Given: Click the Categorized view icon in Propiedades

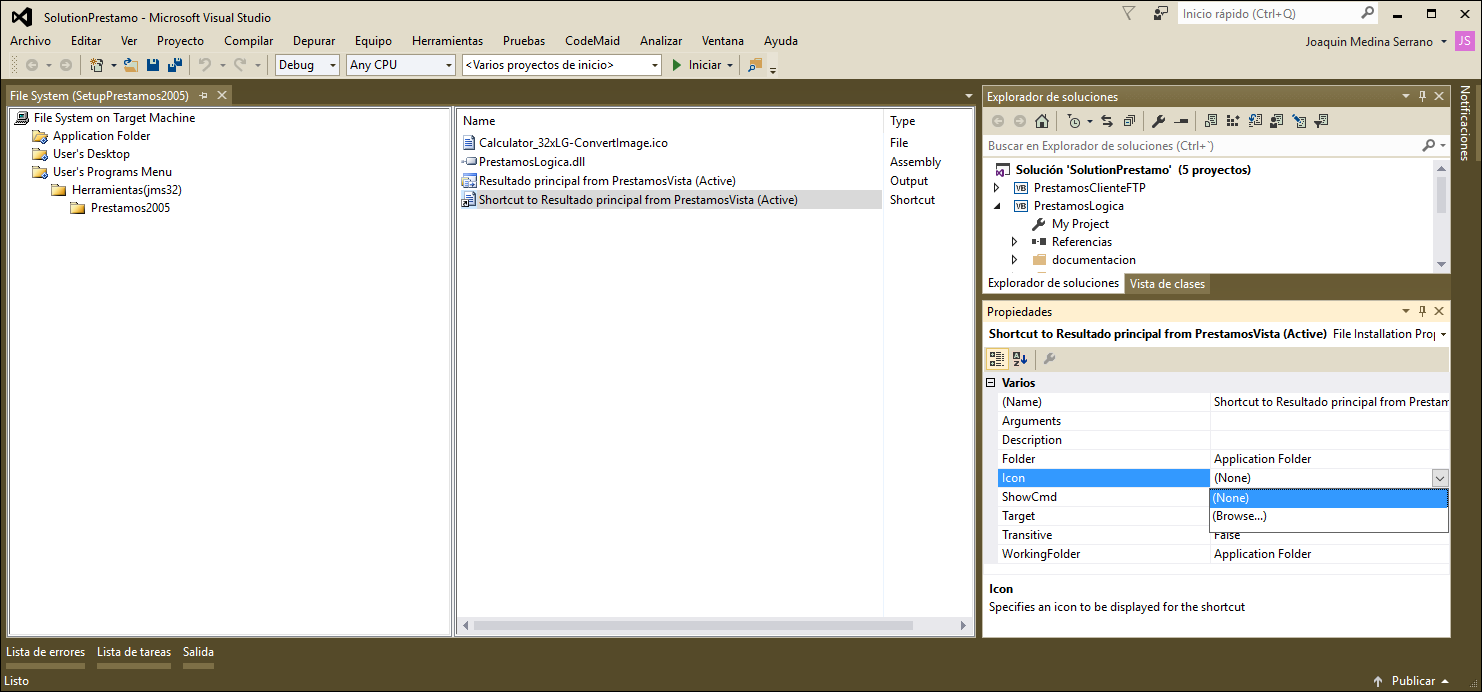Looking at the screenshot, I should [997, 359].
